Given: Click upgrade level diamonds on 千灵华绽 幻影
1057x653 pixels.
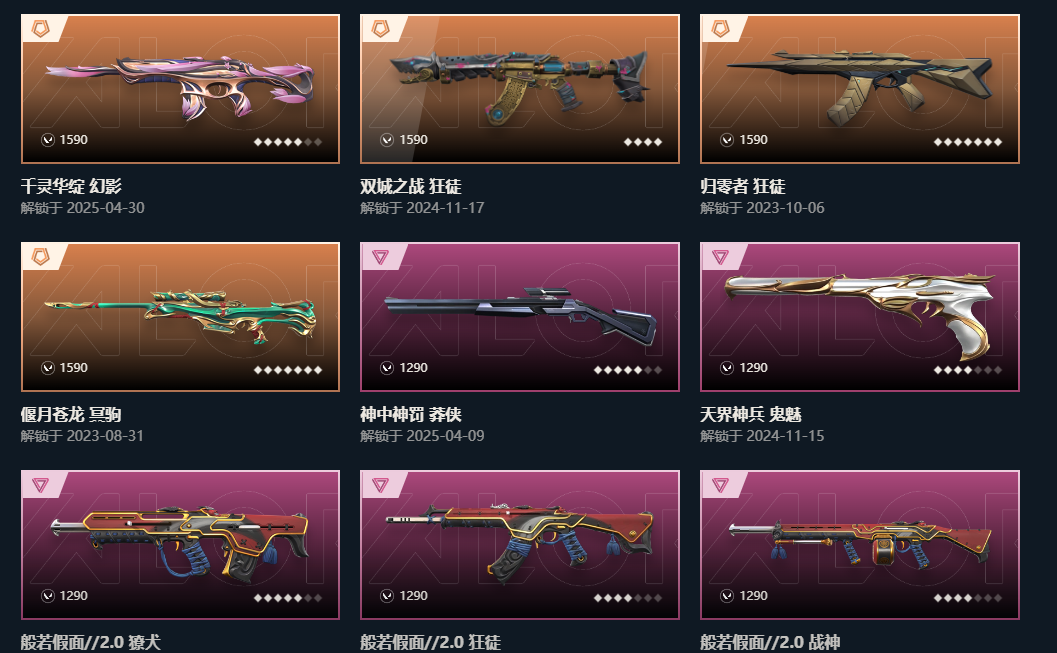Looking at the screenshot, I should (x=288, y=142).
